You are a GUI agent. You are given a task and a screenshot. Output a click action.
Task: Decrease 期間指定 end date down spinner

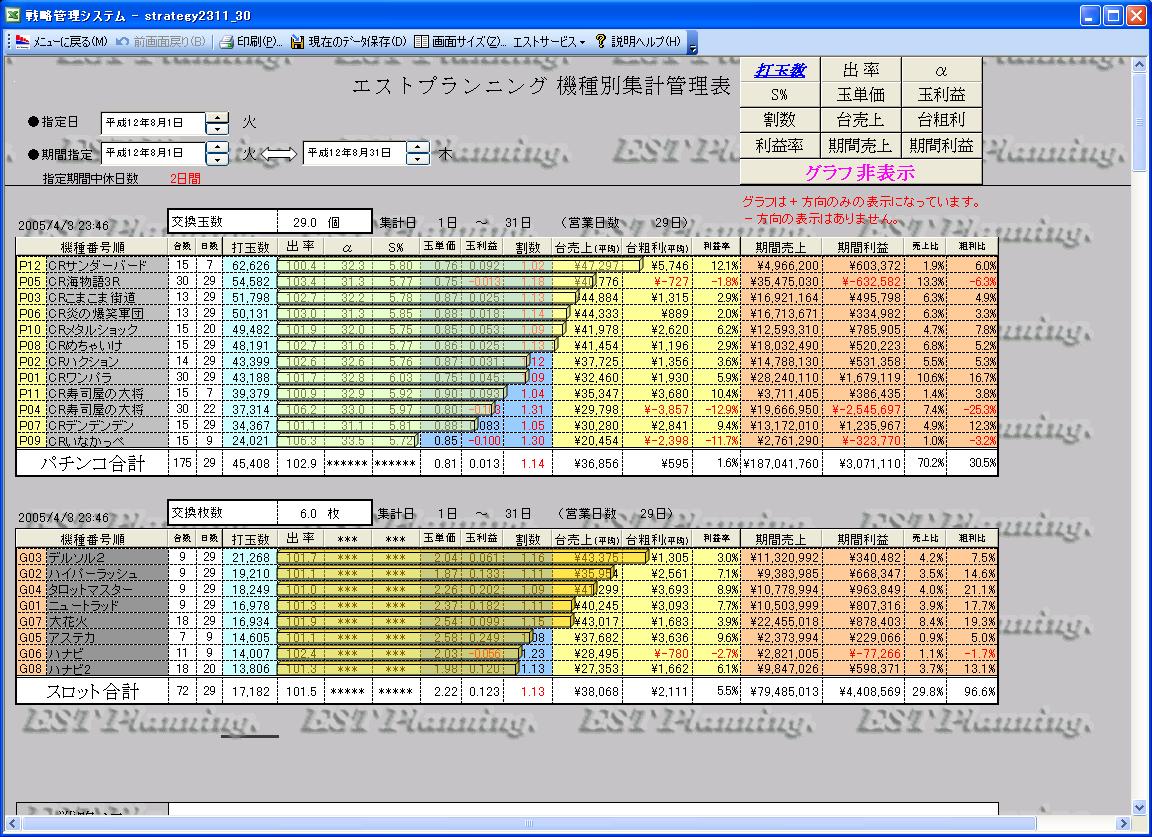click(x=418, y=159)
